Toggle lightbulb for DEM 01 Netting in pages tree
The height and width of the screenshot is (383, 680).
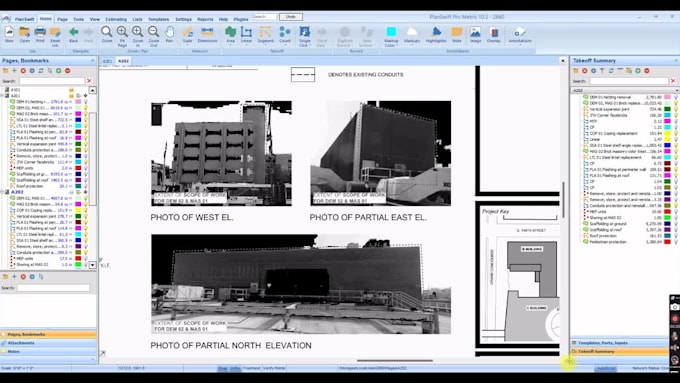tap(86, 102)
